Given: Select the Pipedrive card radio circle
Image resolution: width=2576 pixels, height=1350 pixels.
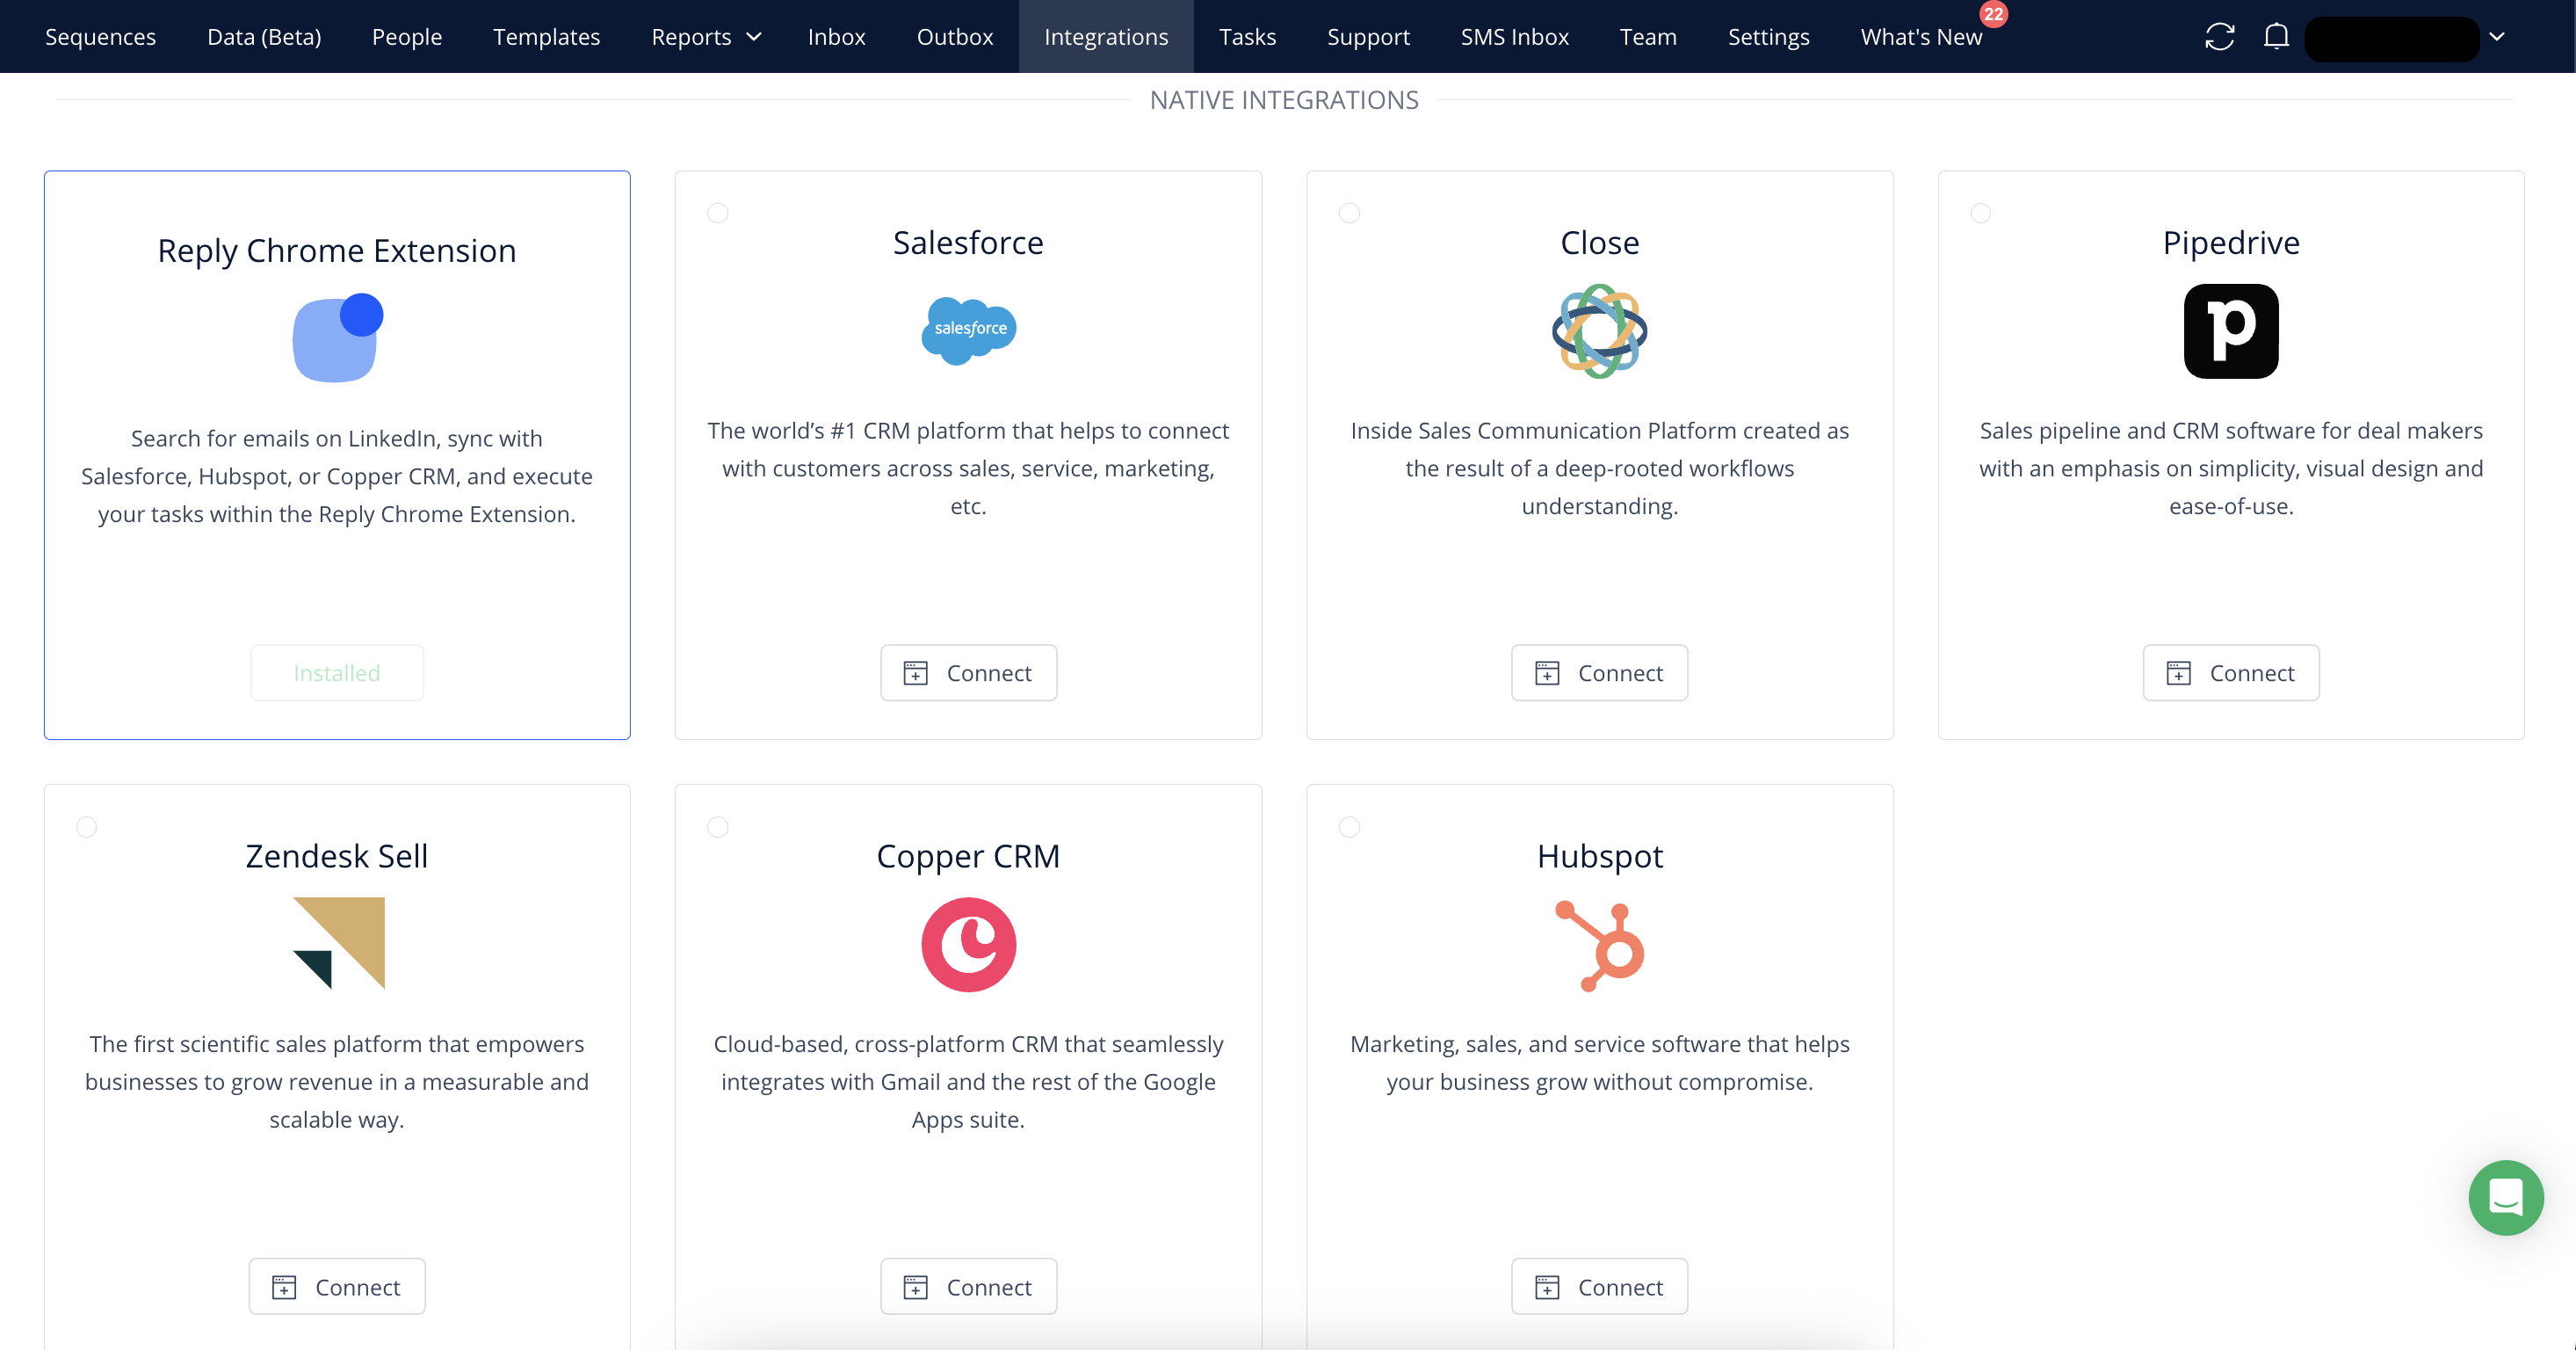Looking at the screenshot, I should 1980,213.
